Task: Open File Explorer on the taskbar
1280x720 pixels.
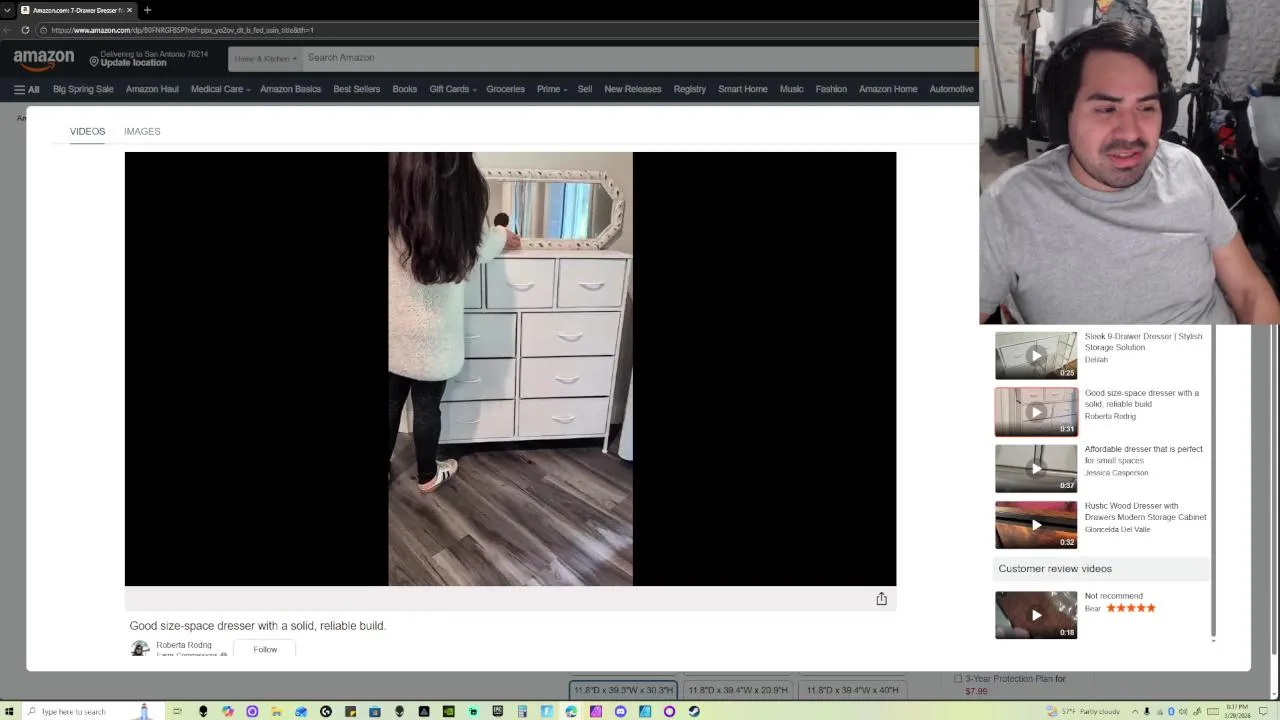Action: point(276,711)
